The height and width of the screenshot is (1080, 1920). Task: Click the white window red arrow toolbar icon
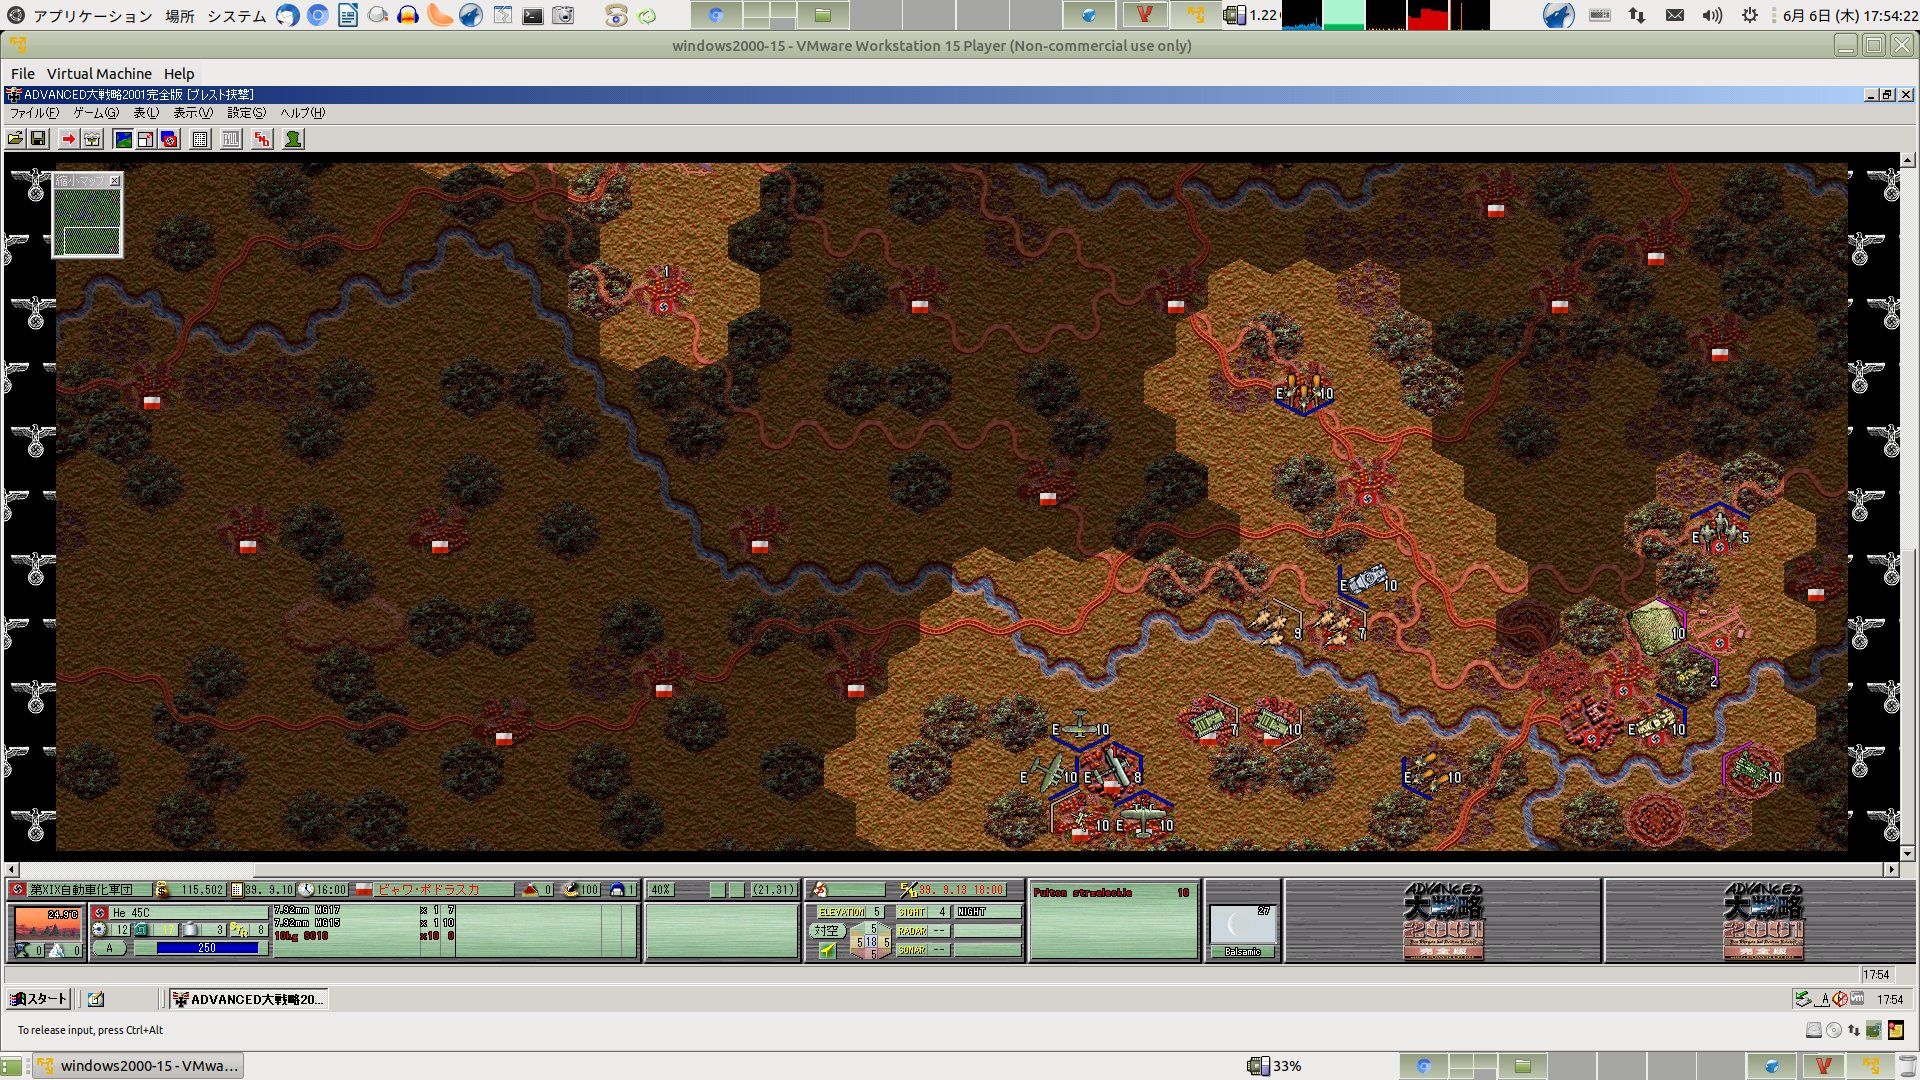click(146, 139)
